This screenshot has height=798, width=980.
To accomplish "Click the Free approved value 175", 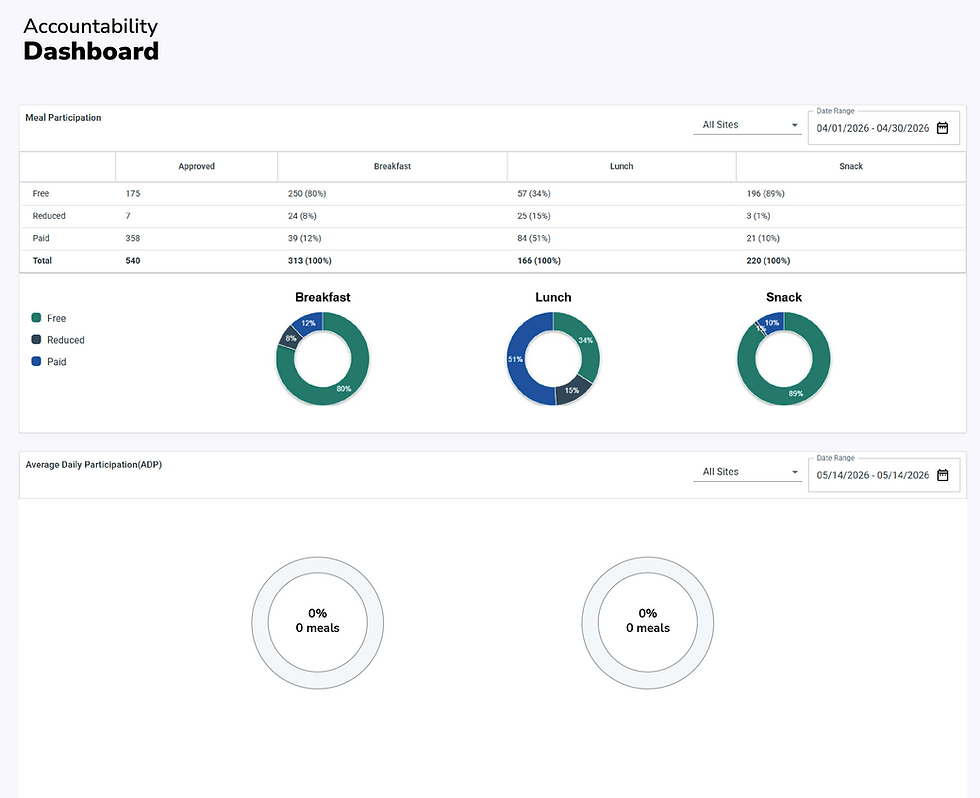I will pos(132,194).
